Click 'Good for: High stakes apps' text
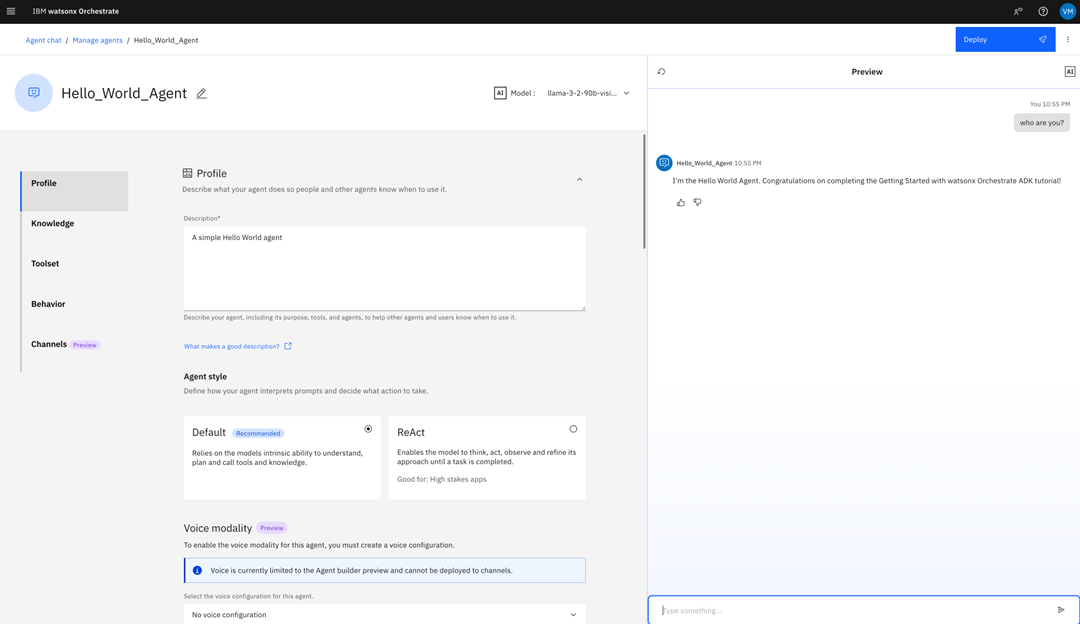 point(442,479)
